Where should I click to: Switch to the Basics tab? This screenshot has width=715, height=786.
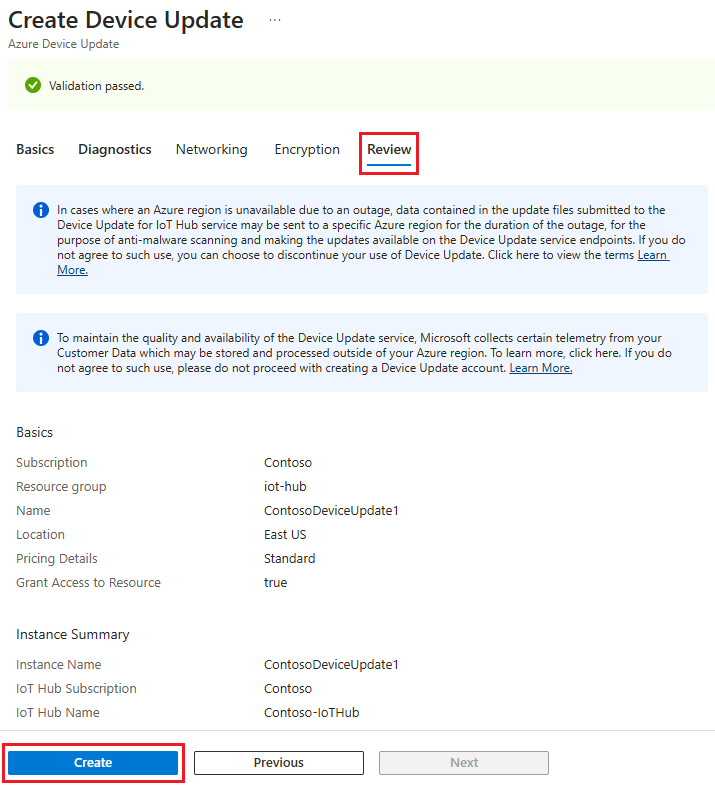click(x=35, y=149)
